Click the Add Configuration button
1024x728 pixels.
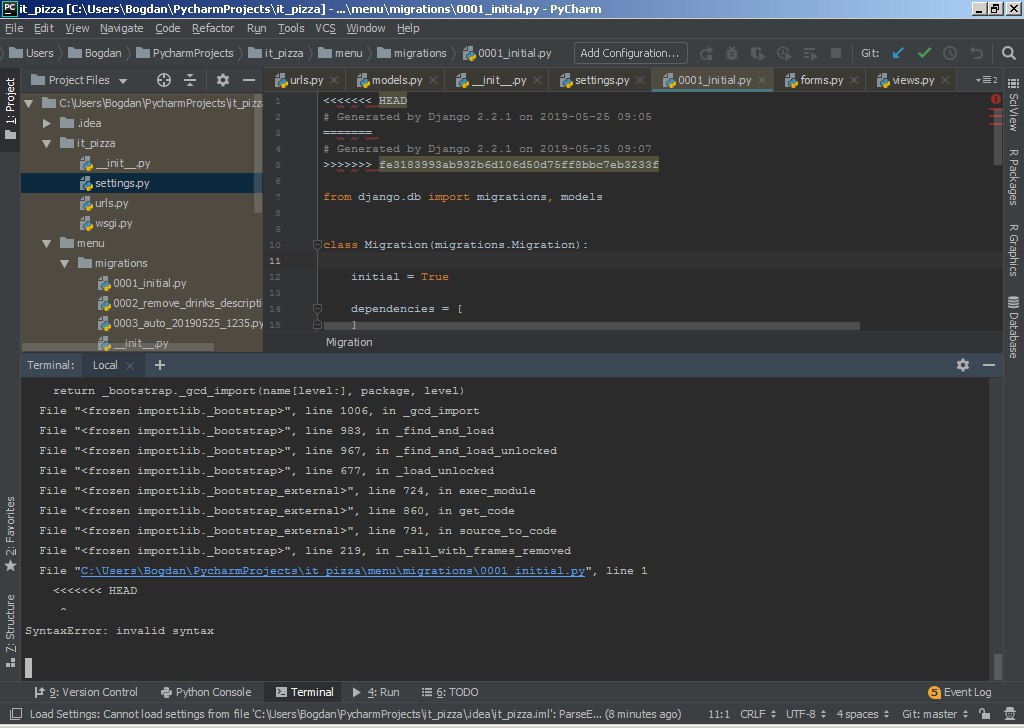click(x=630, y=53)
